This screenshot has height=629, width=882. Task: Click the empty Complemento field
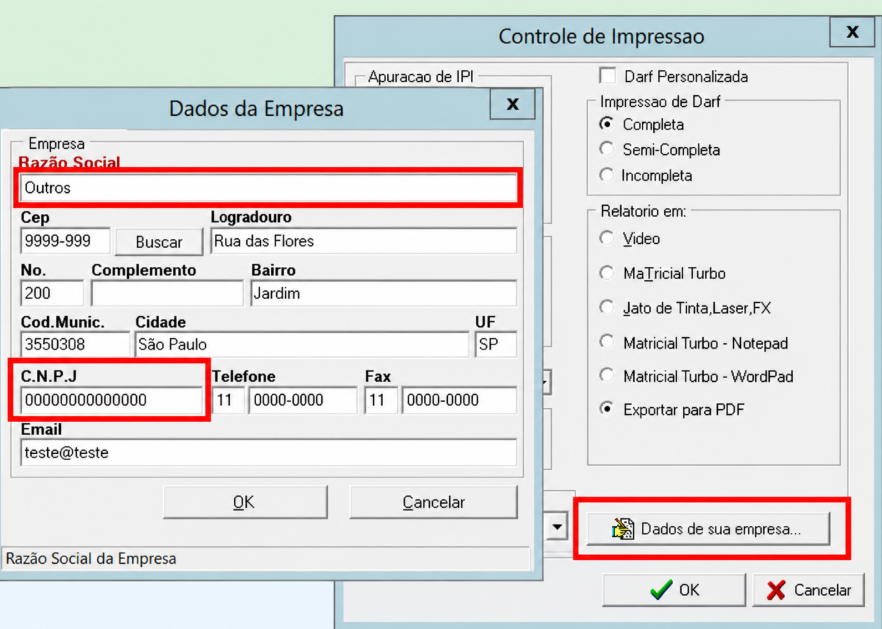coord(167,293)
